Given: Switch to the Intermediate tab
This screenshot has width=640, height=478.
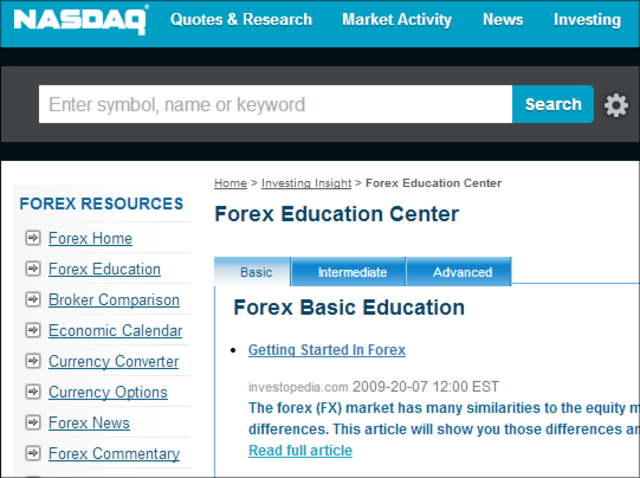Looking at the screenshot, I should tap(349, 272).
